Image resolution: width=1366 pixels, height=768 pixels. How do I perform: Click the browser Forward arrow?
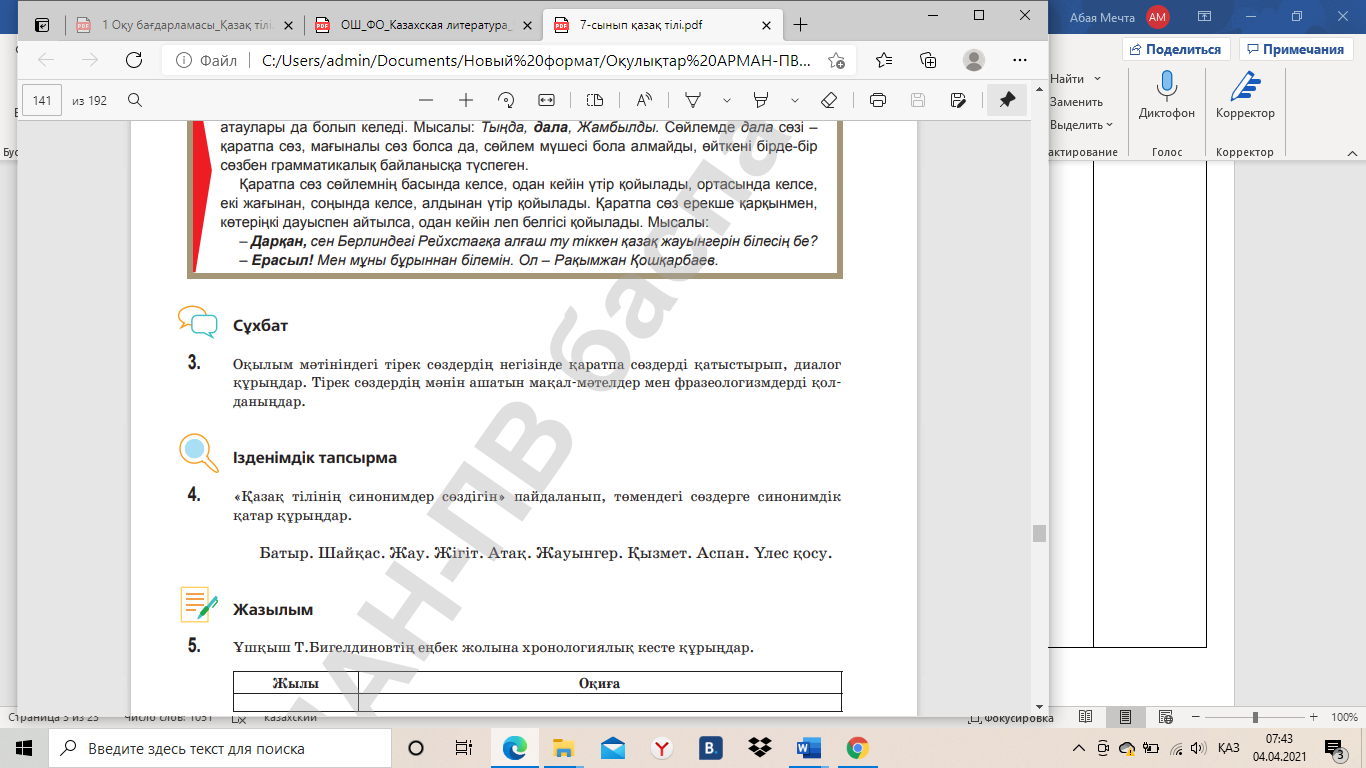point(90,60)
